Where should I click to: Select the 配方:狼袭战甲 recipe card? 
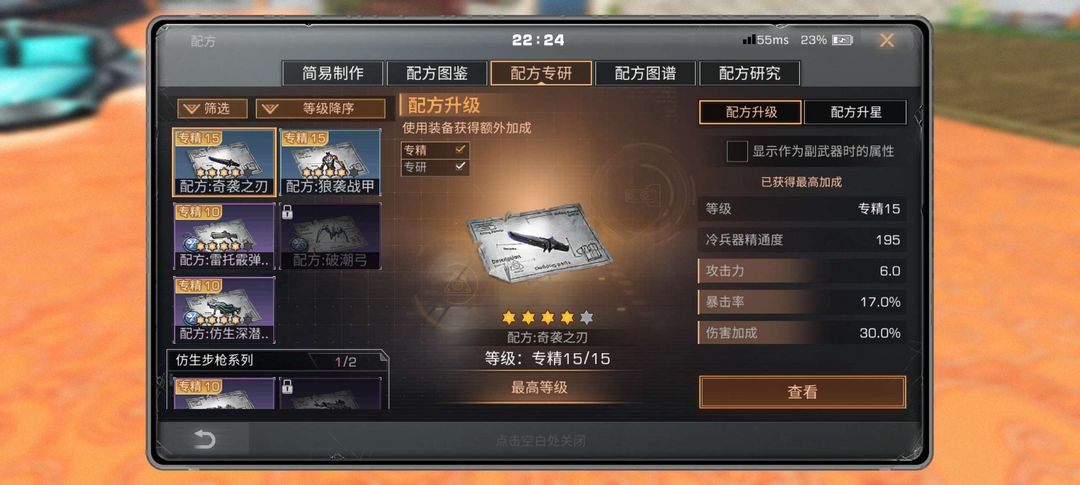pos(331,162)
